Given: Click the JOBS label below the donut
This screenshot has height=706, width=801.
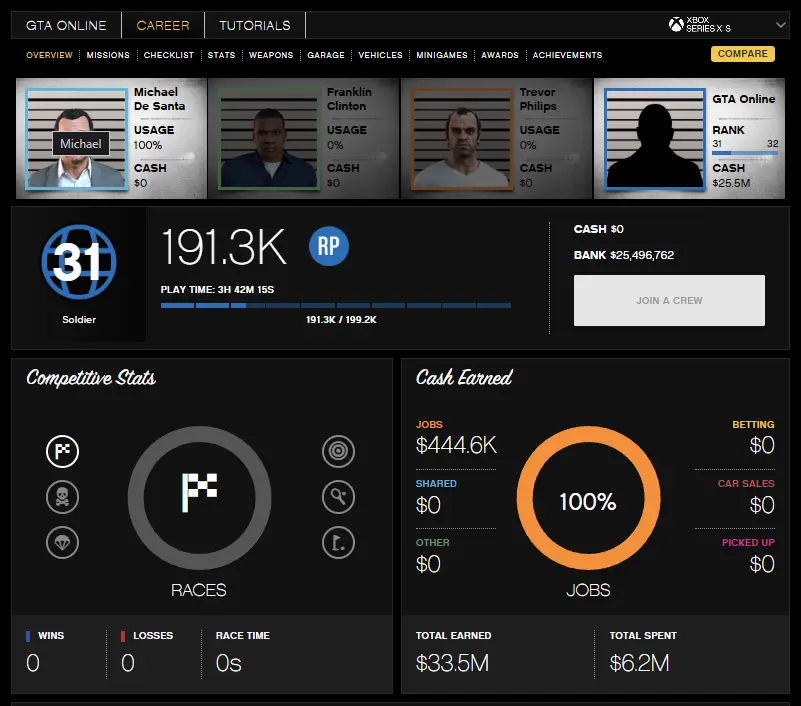Looking at the screenshot, I should [x=588, y=590].
